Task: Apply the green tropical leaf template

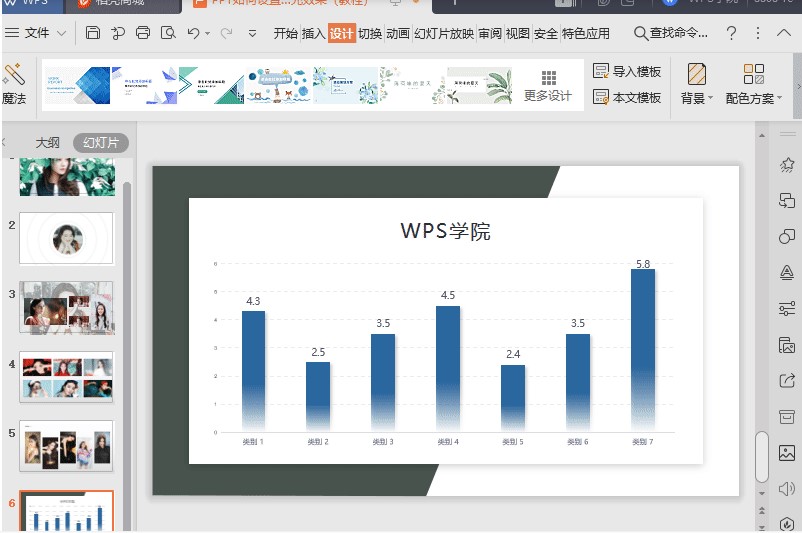Action: pyautogui.click(x=479, y=85)
